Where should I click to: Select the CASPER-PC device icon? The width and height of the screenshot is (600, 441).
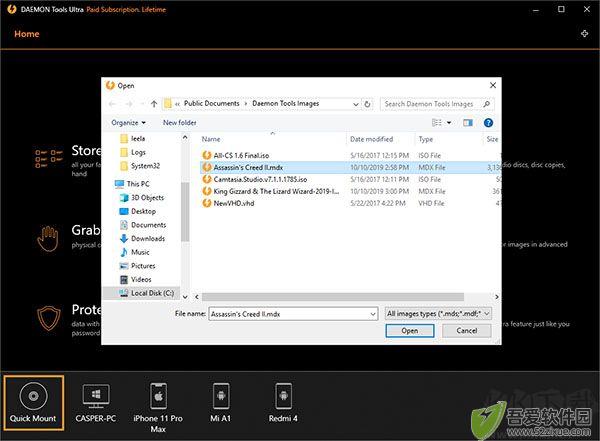[96, 396]
